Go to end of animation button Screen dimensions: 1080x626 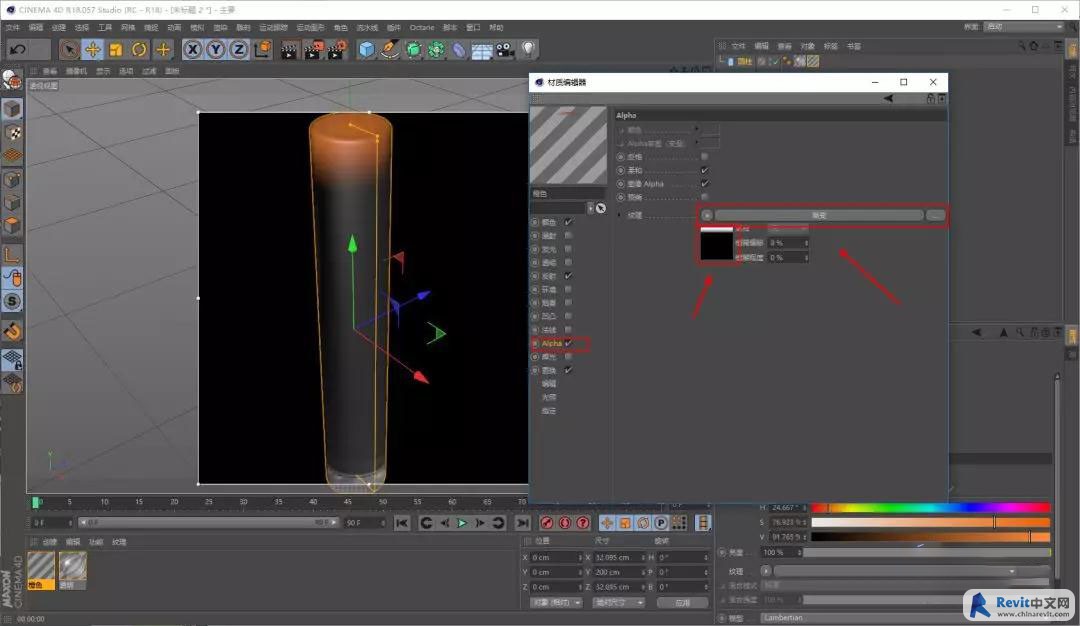point(523,523)
